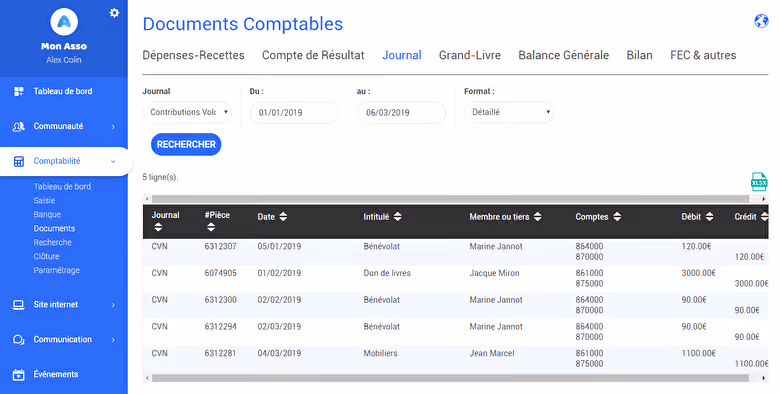Click the Site internet laptop icon

(x=18, y=305)
